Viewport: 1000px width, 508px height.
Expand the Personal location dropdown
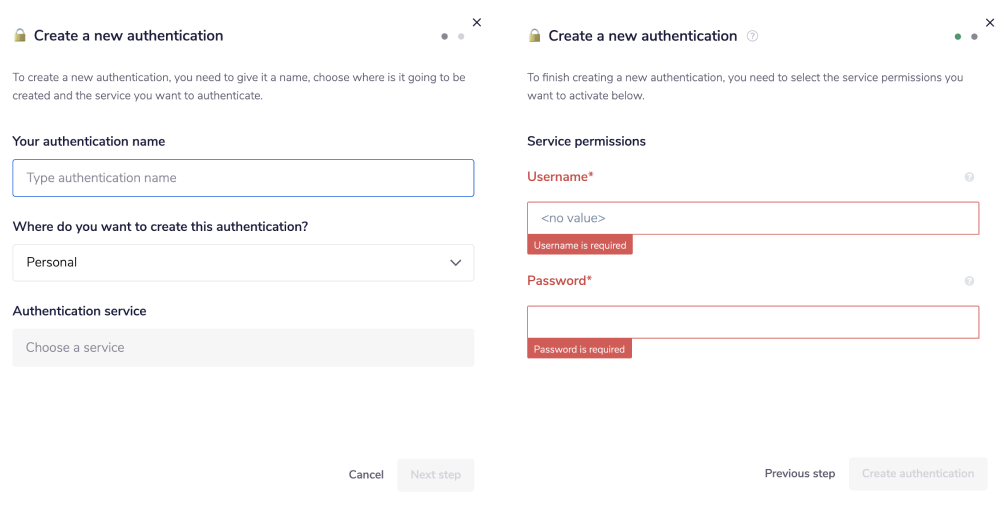(243, 263)
